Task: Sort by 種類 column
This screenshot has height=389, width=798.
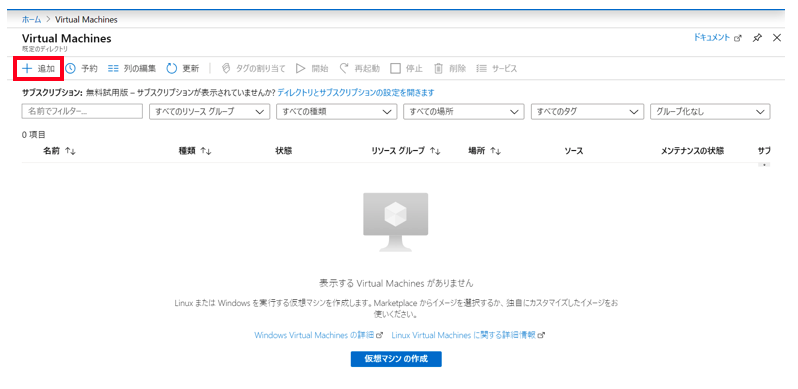Action: [195, 151]
